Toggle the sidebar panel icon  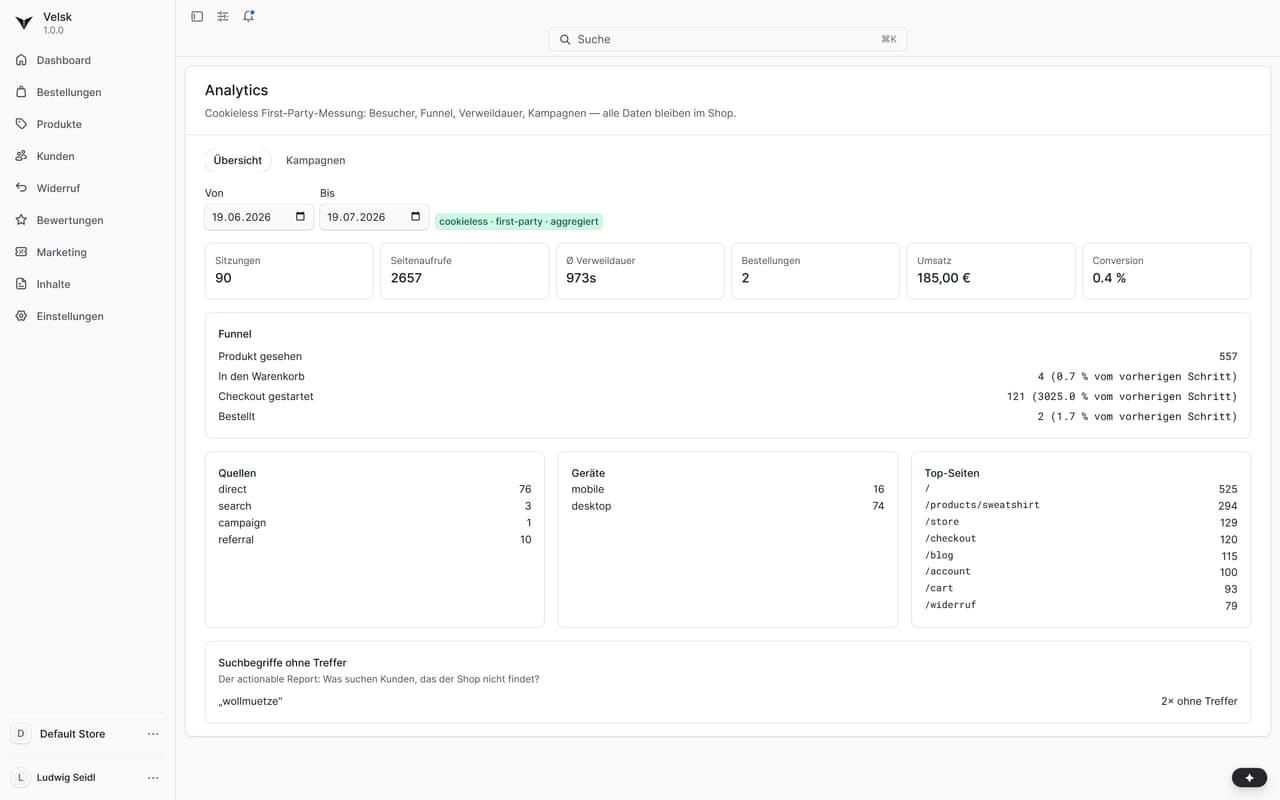(197, 16)
